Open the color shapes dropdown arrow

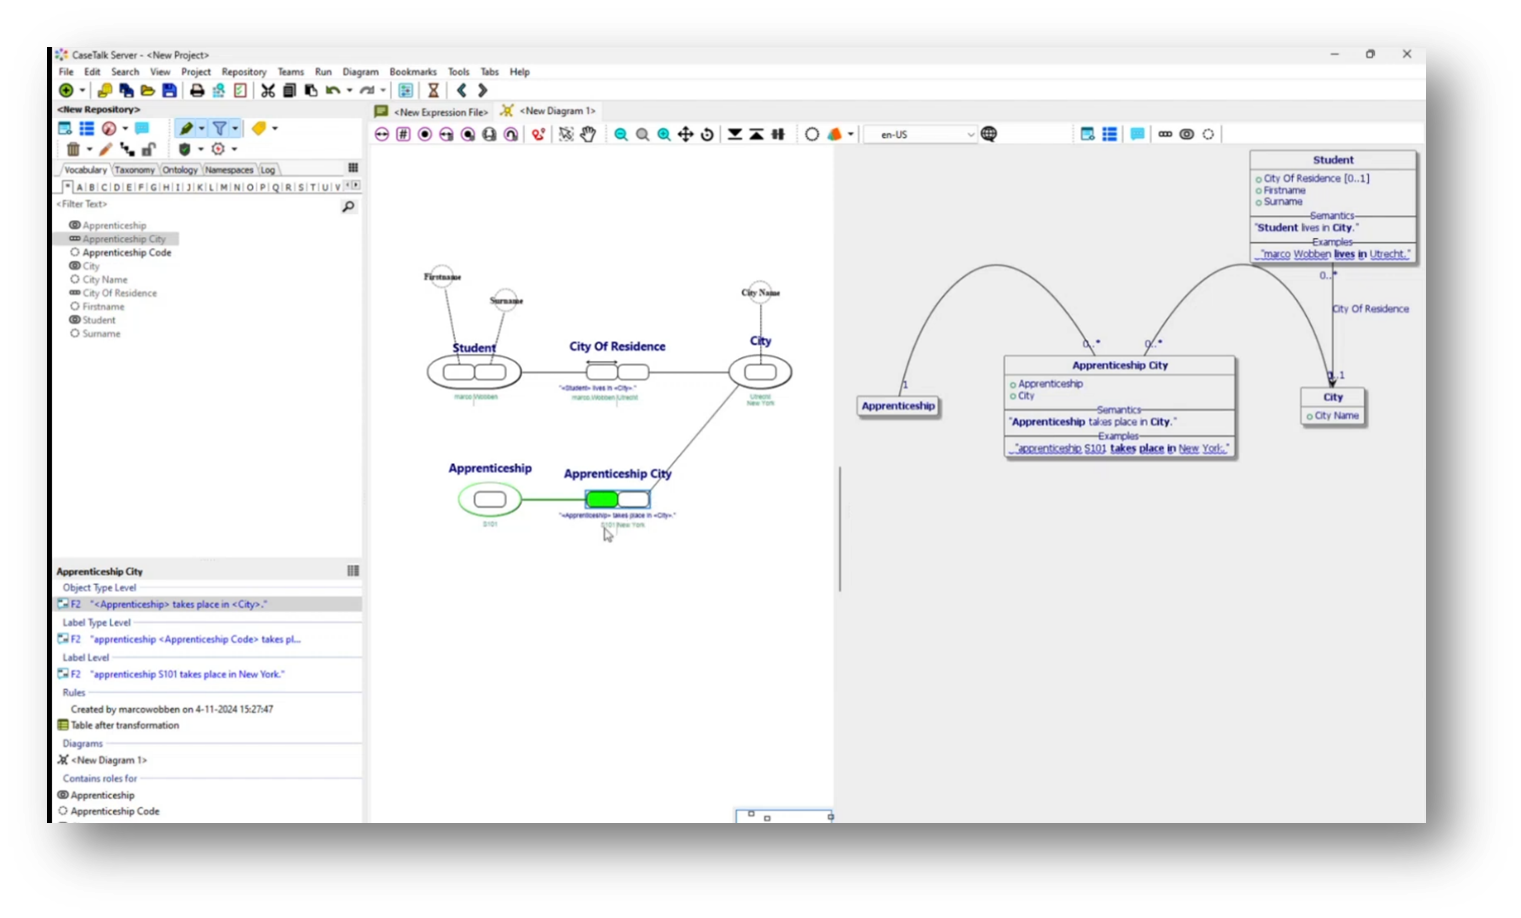click(x=851, y=134)
